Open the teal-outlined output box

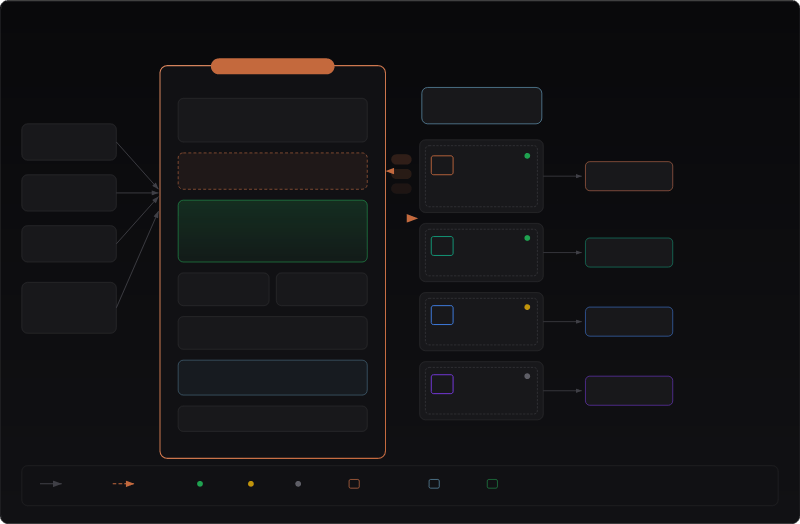coord(629,253)
